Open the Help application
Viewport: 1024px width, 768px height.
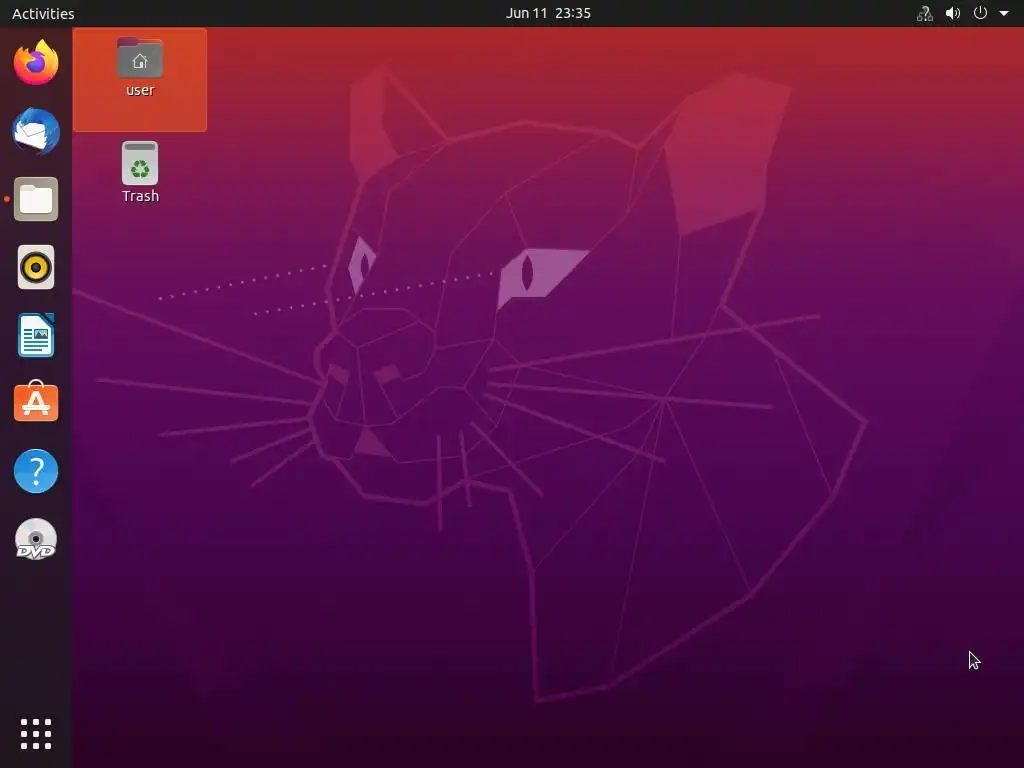pos(36,471)
